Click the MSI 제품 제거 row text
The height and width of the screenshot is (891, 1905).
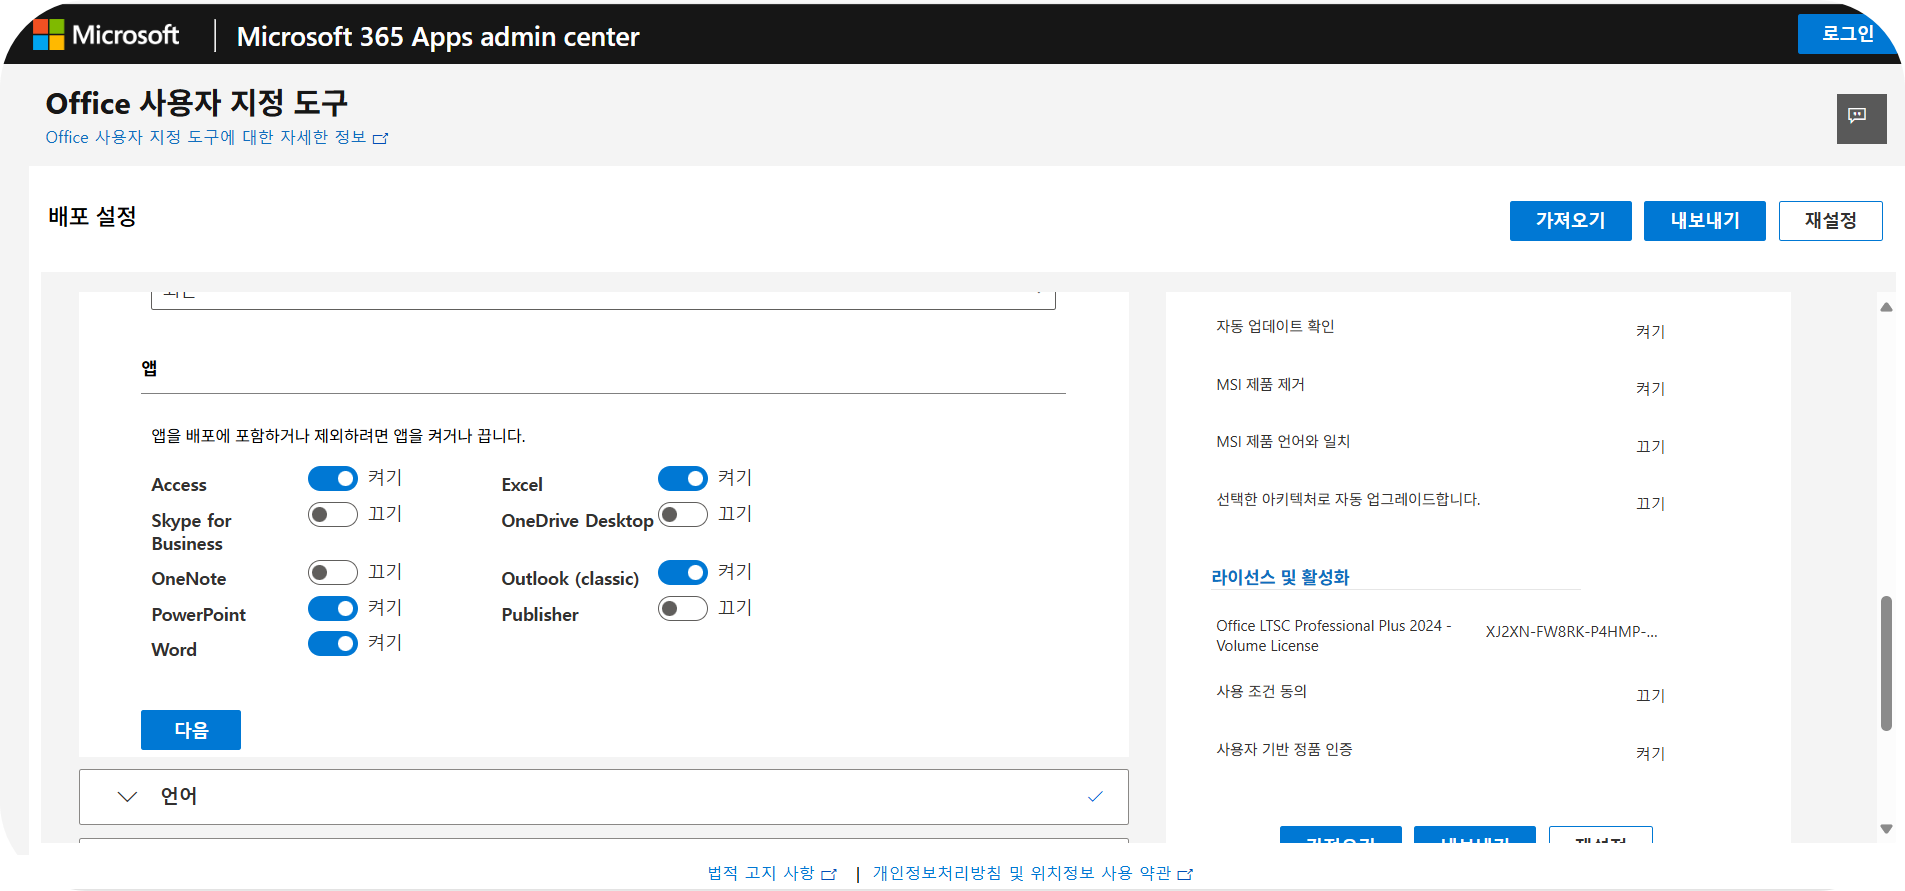click(1260, 384)
